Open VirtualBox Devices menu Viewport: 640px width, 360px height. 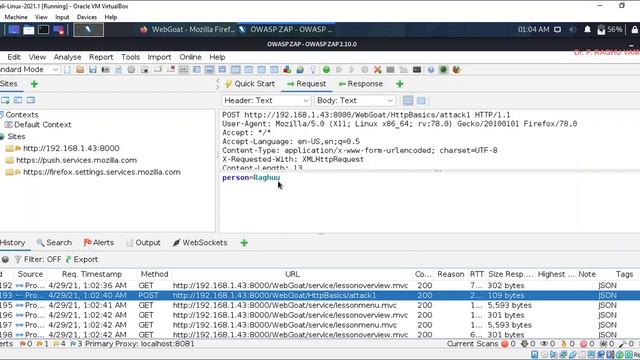(87, 17)
